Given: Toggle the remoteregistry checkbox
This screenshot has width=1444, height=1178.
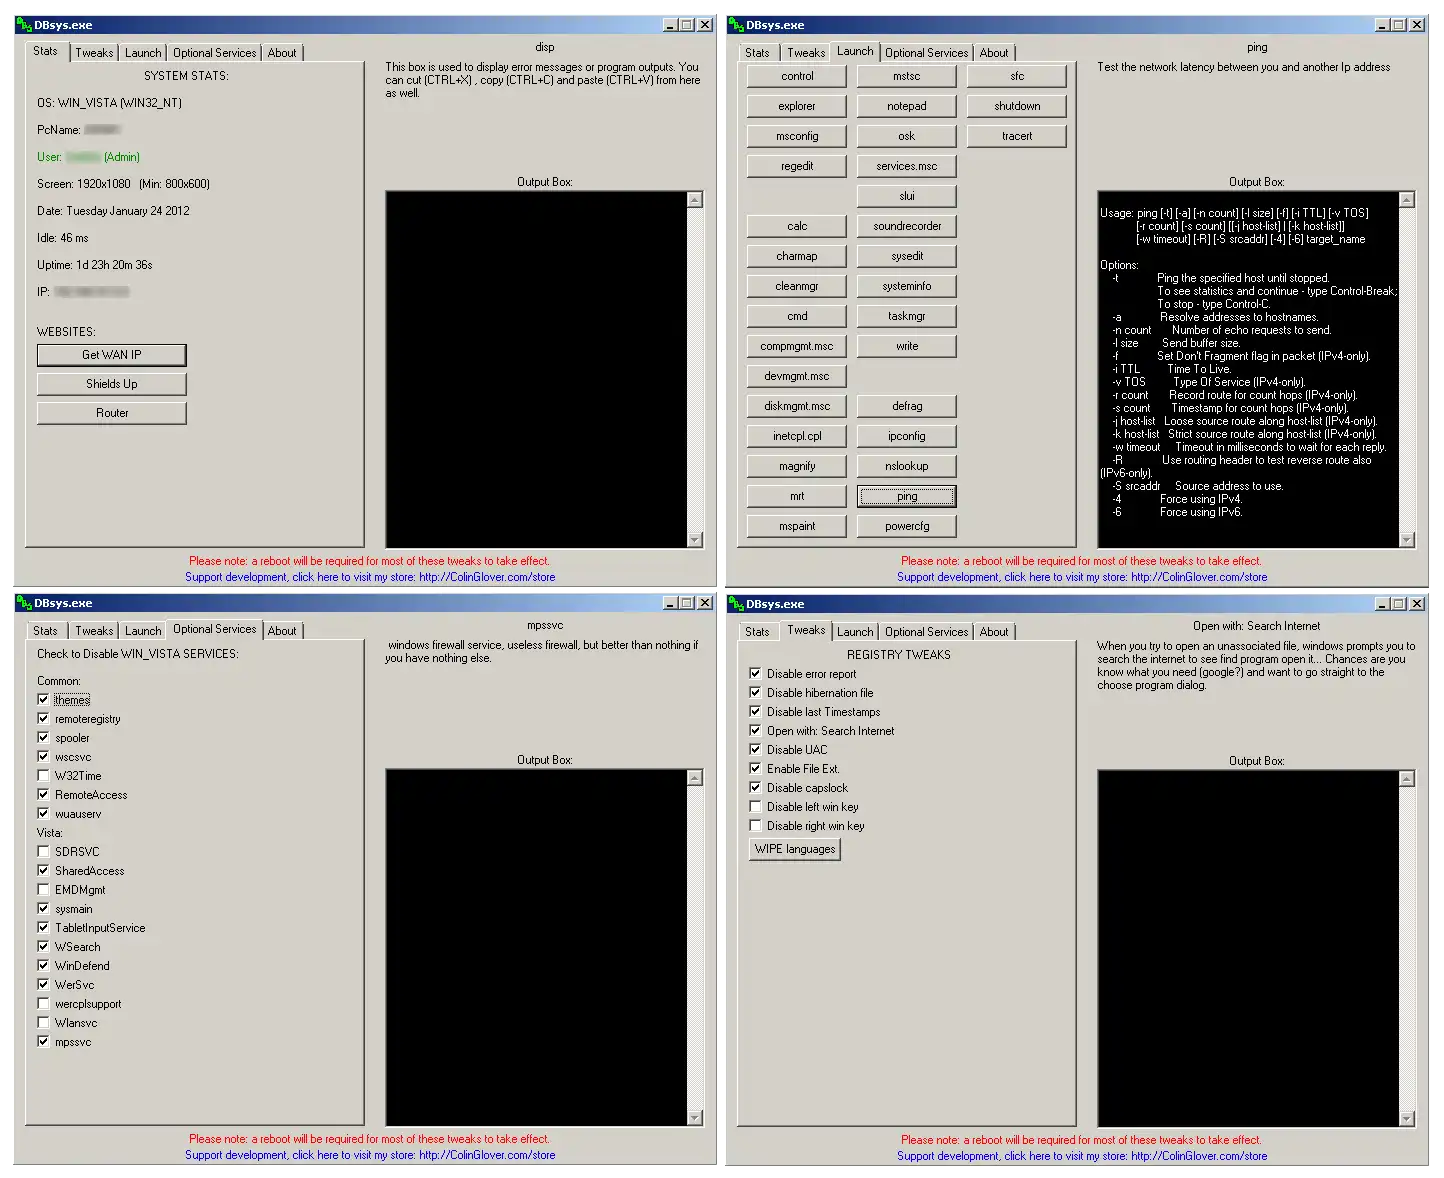Looking at the screenshot, I should coord(43,718).
